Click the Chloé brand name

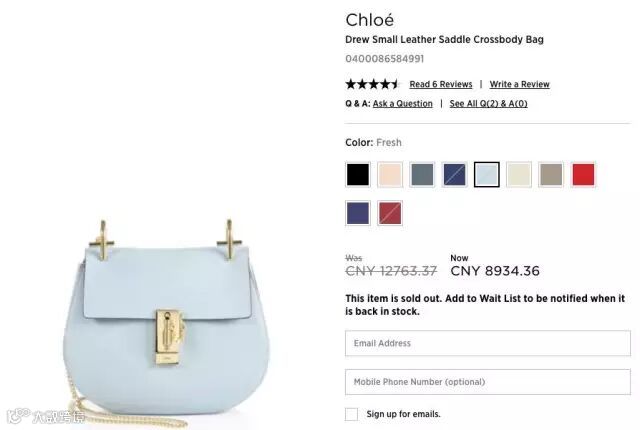[370, 20]
